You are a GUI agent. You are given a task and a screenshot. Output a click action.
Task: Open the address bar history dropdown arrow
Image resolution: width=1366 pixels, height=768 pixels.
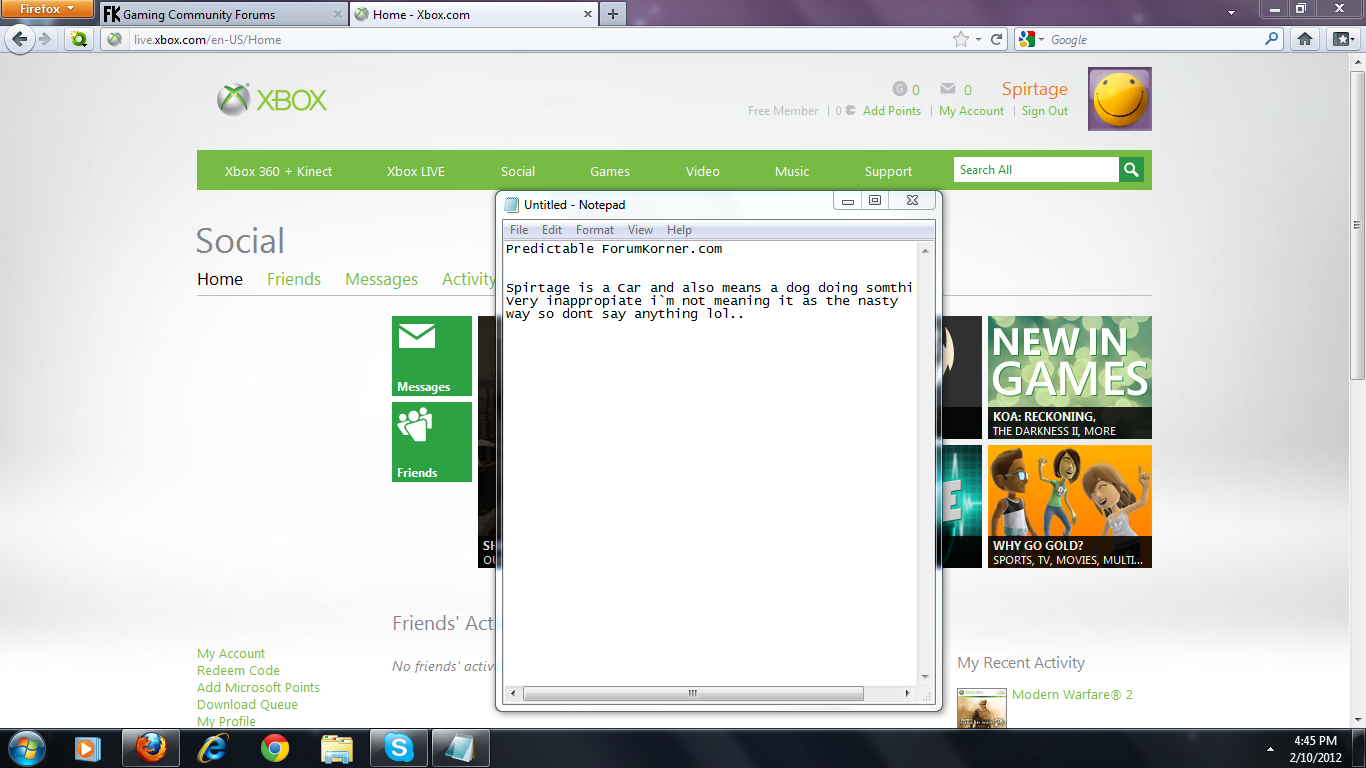pyautogui.click(x=980, y=40)
